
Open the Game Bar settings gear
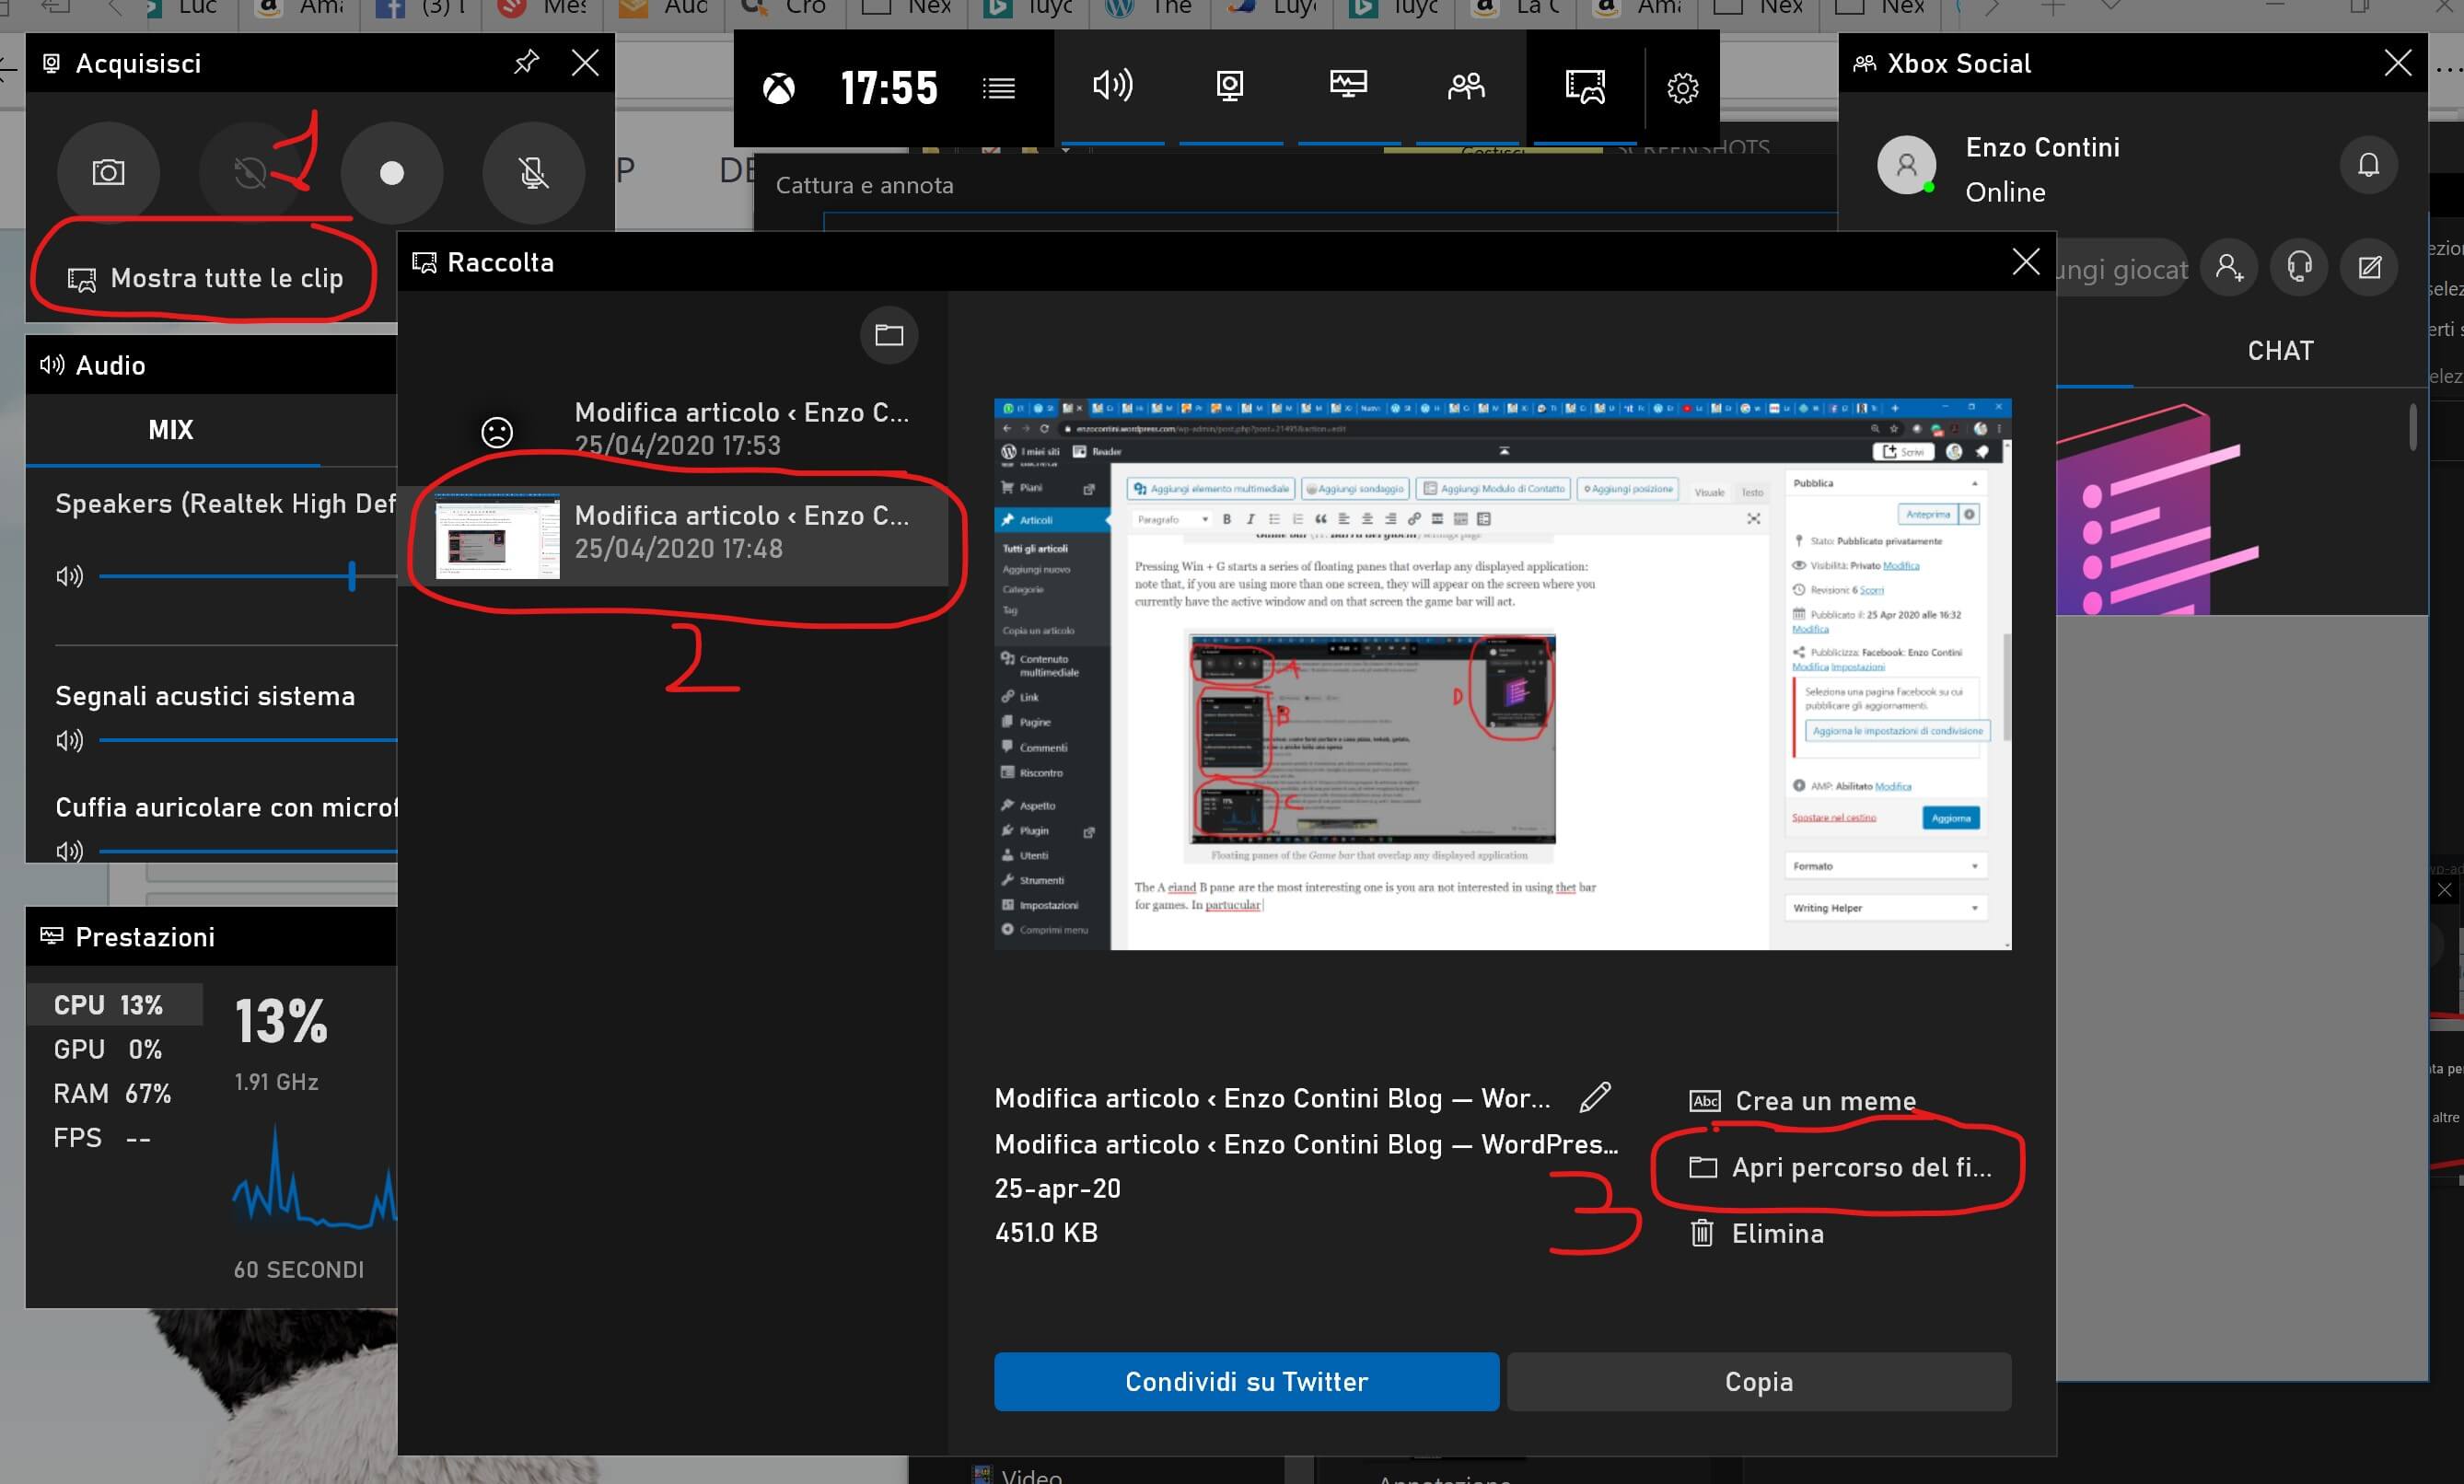coord(1682,87)
